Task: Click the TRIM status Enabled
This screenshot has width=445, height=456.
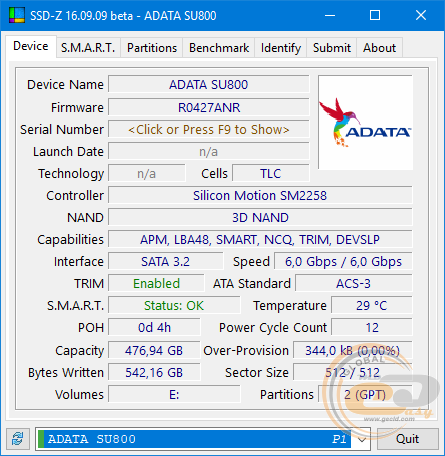Action: click(x=156, y=283)
